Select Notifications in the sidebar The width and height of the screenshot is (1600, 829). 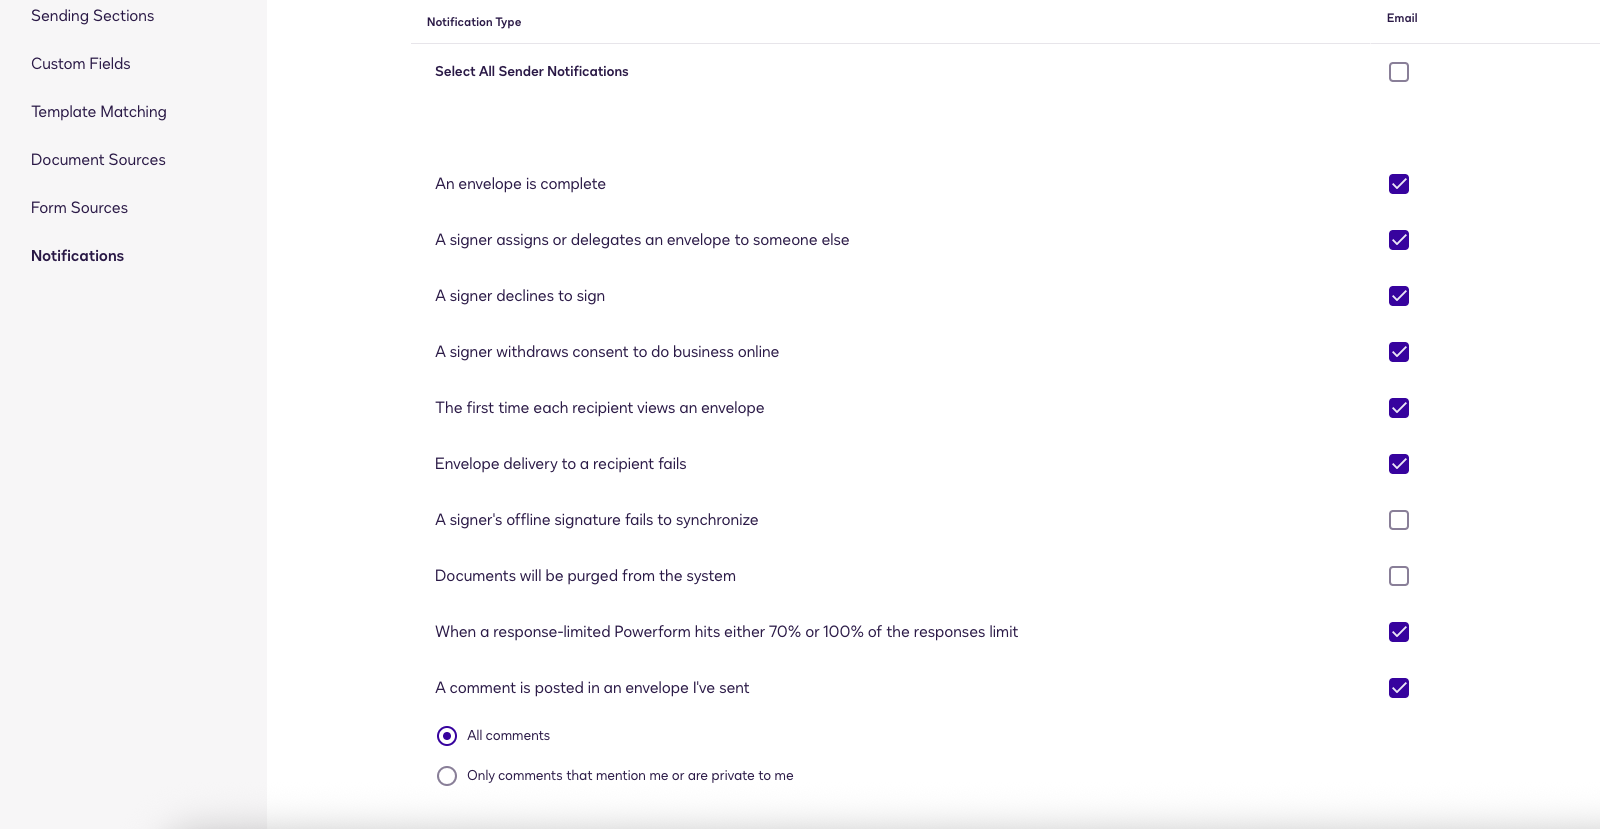tap(77, 256)
